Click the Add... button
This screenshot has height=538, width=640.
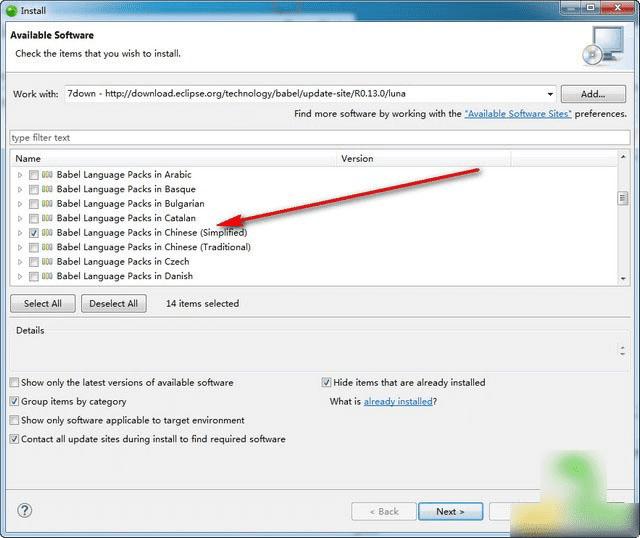[x=593, y=94]
